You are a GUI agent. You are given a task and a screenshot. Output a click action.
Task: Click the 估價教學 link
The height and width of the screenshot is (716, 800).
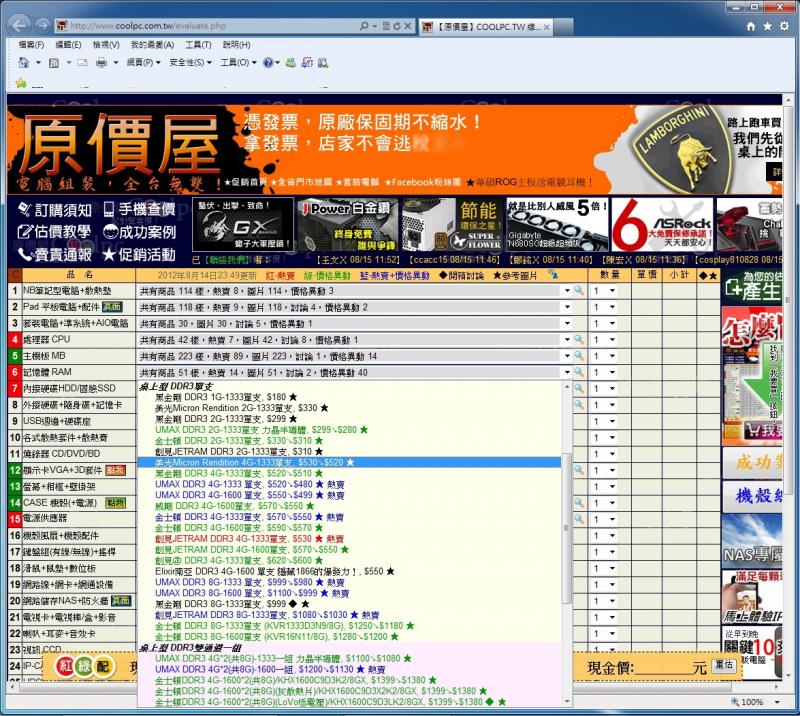[55, 232]
